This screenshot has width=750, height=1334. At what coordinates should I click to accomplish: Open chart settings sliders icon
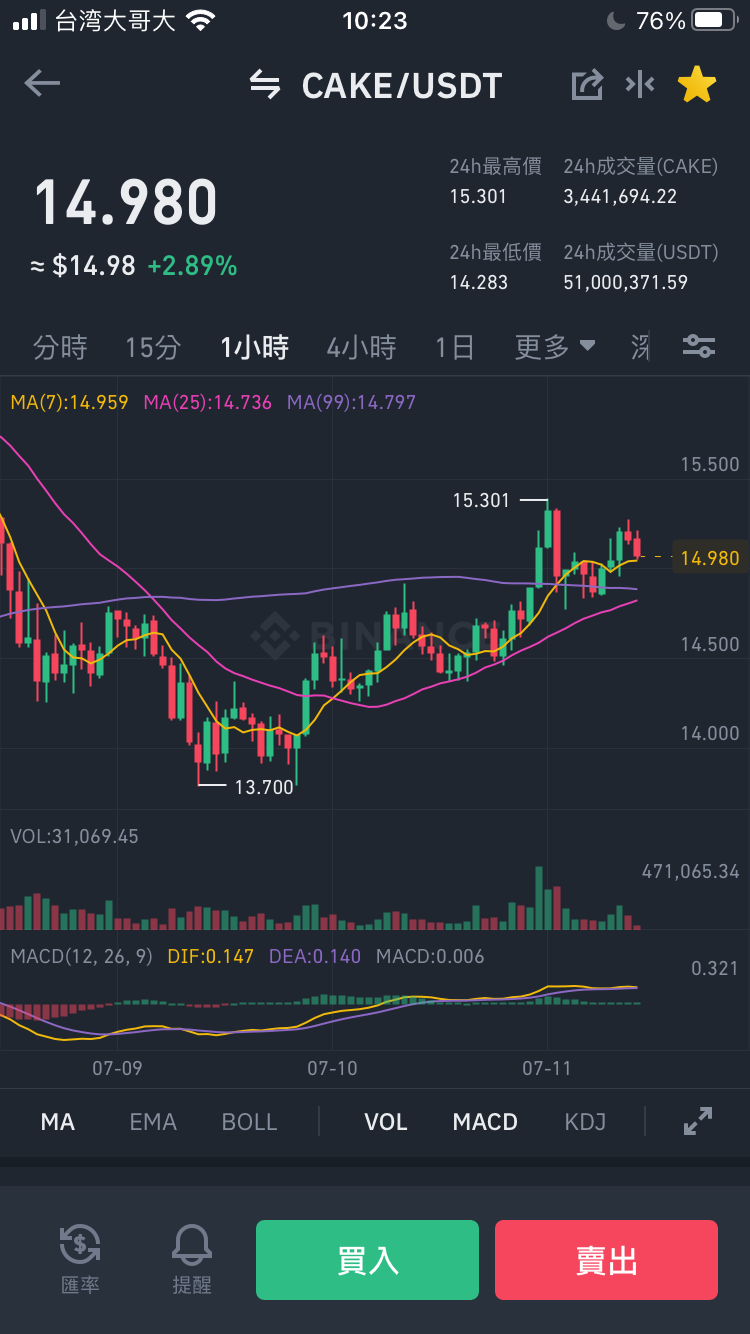point(699,347)
